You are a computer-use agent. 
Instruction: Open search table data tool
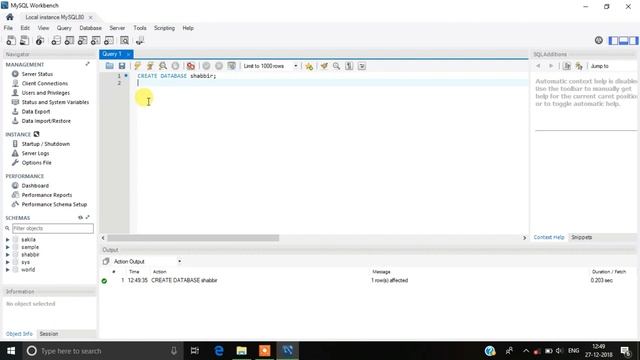(124, 40)
